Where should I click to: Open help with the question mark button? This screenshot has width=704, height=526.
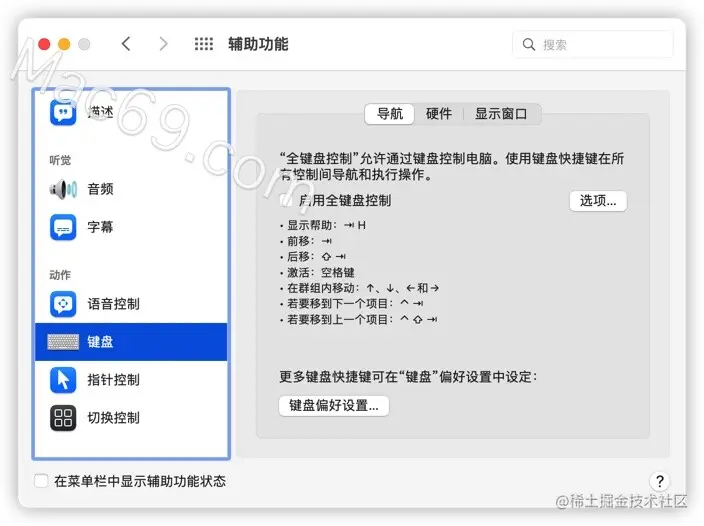[660, 481]
